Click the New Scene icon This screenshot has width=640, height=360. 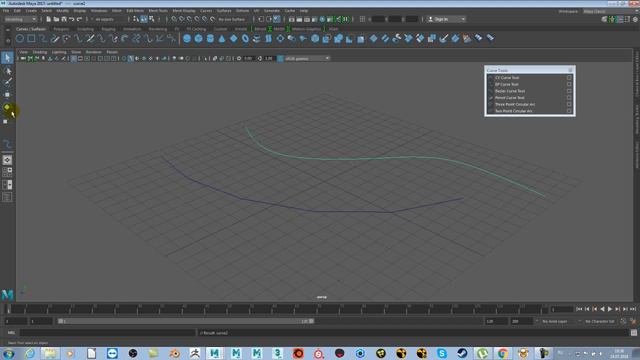(x=49, y=19)
